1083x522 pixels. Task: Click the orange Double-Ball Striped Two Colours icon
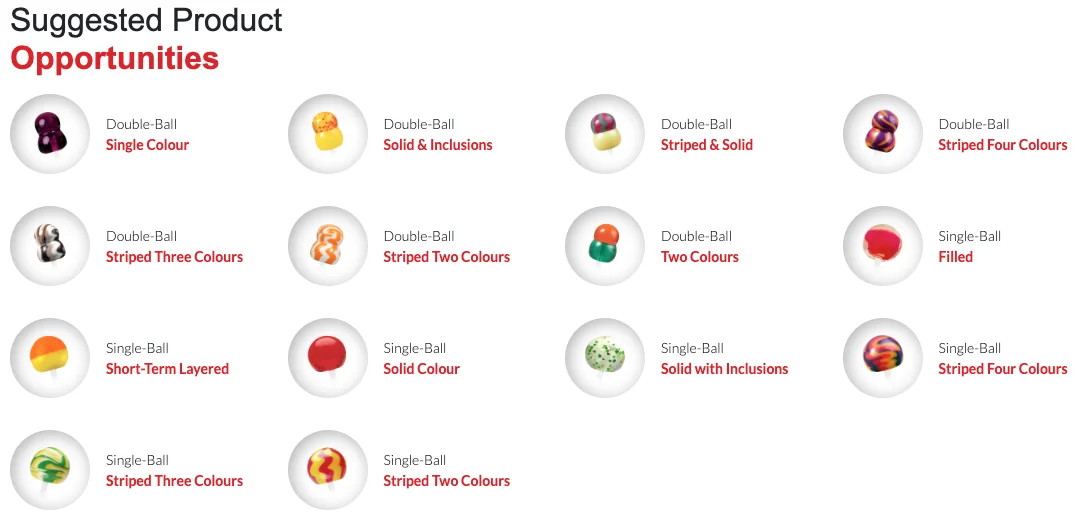pos(327,246)
